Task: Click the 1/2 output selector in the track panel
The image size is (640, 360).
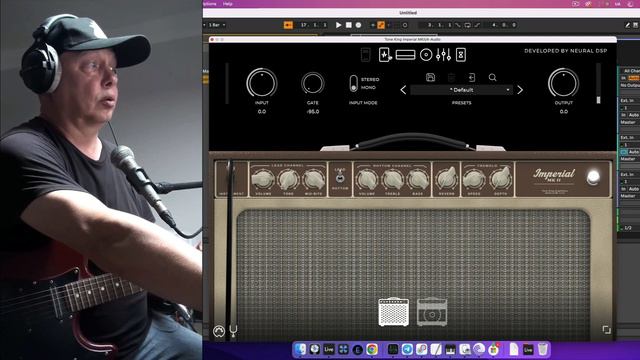Action: coord(630,228)
